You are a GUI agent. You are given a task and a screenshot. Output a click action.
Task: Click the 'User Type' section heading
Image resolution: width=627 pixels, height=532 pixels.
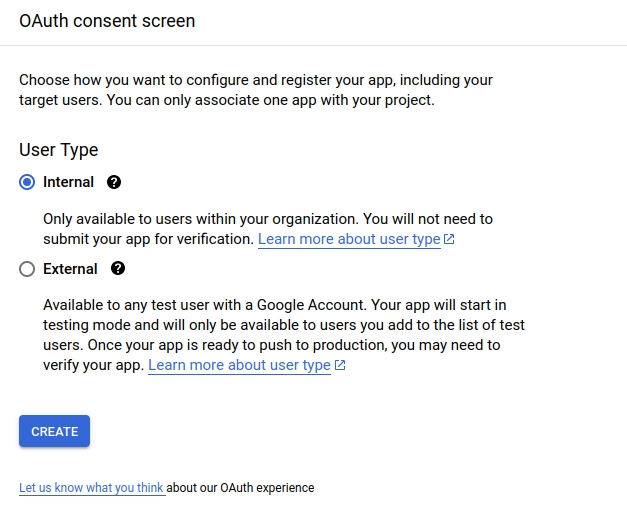pyautogui.click(x=58, y=150)
